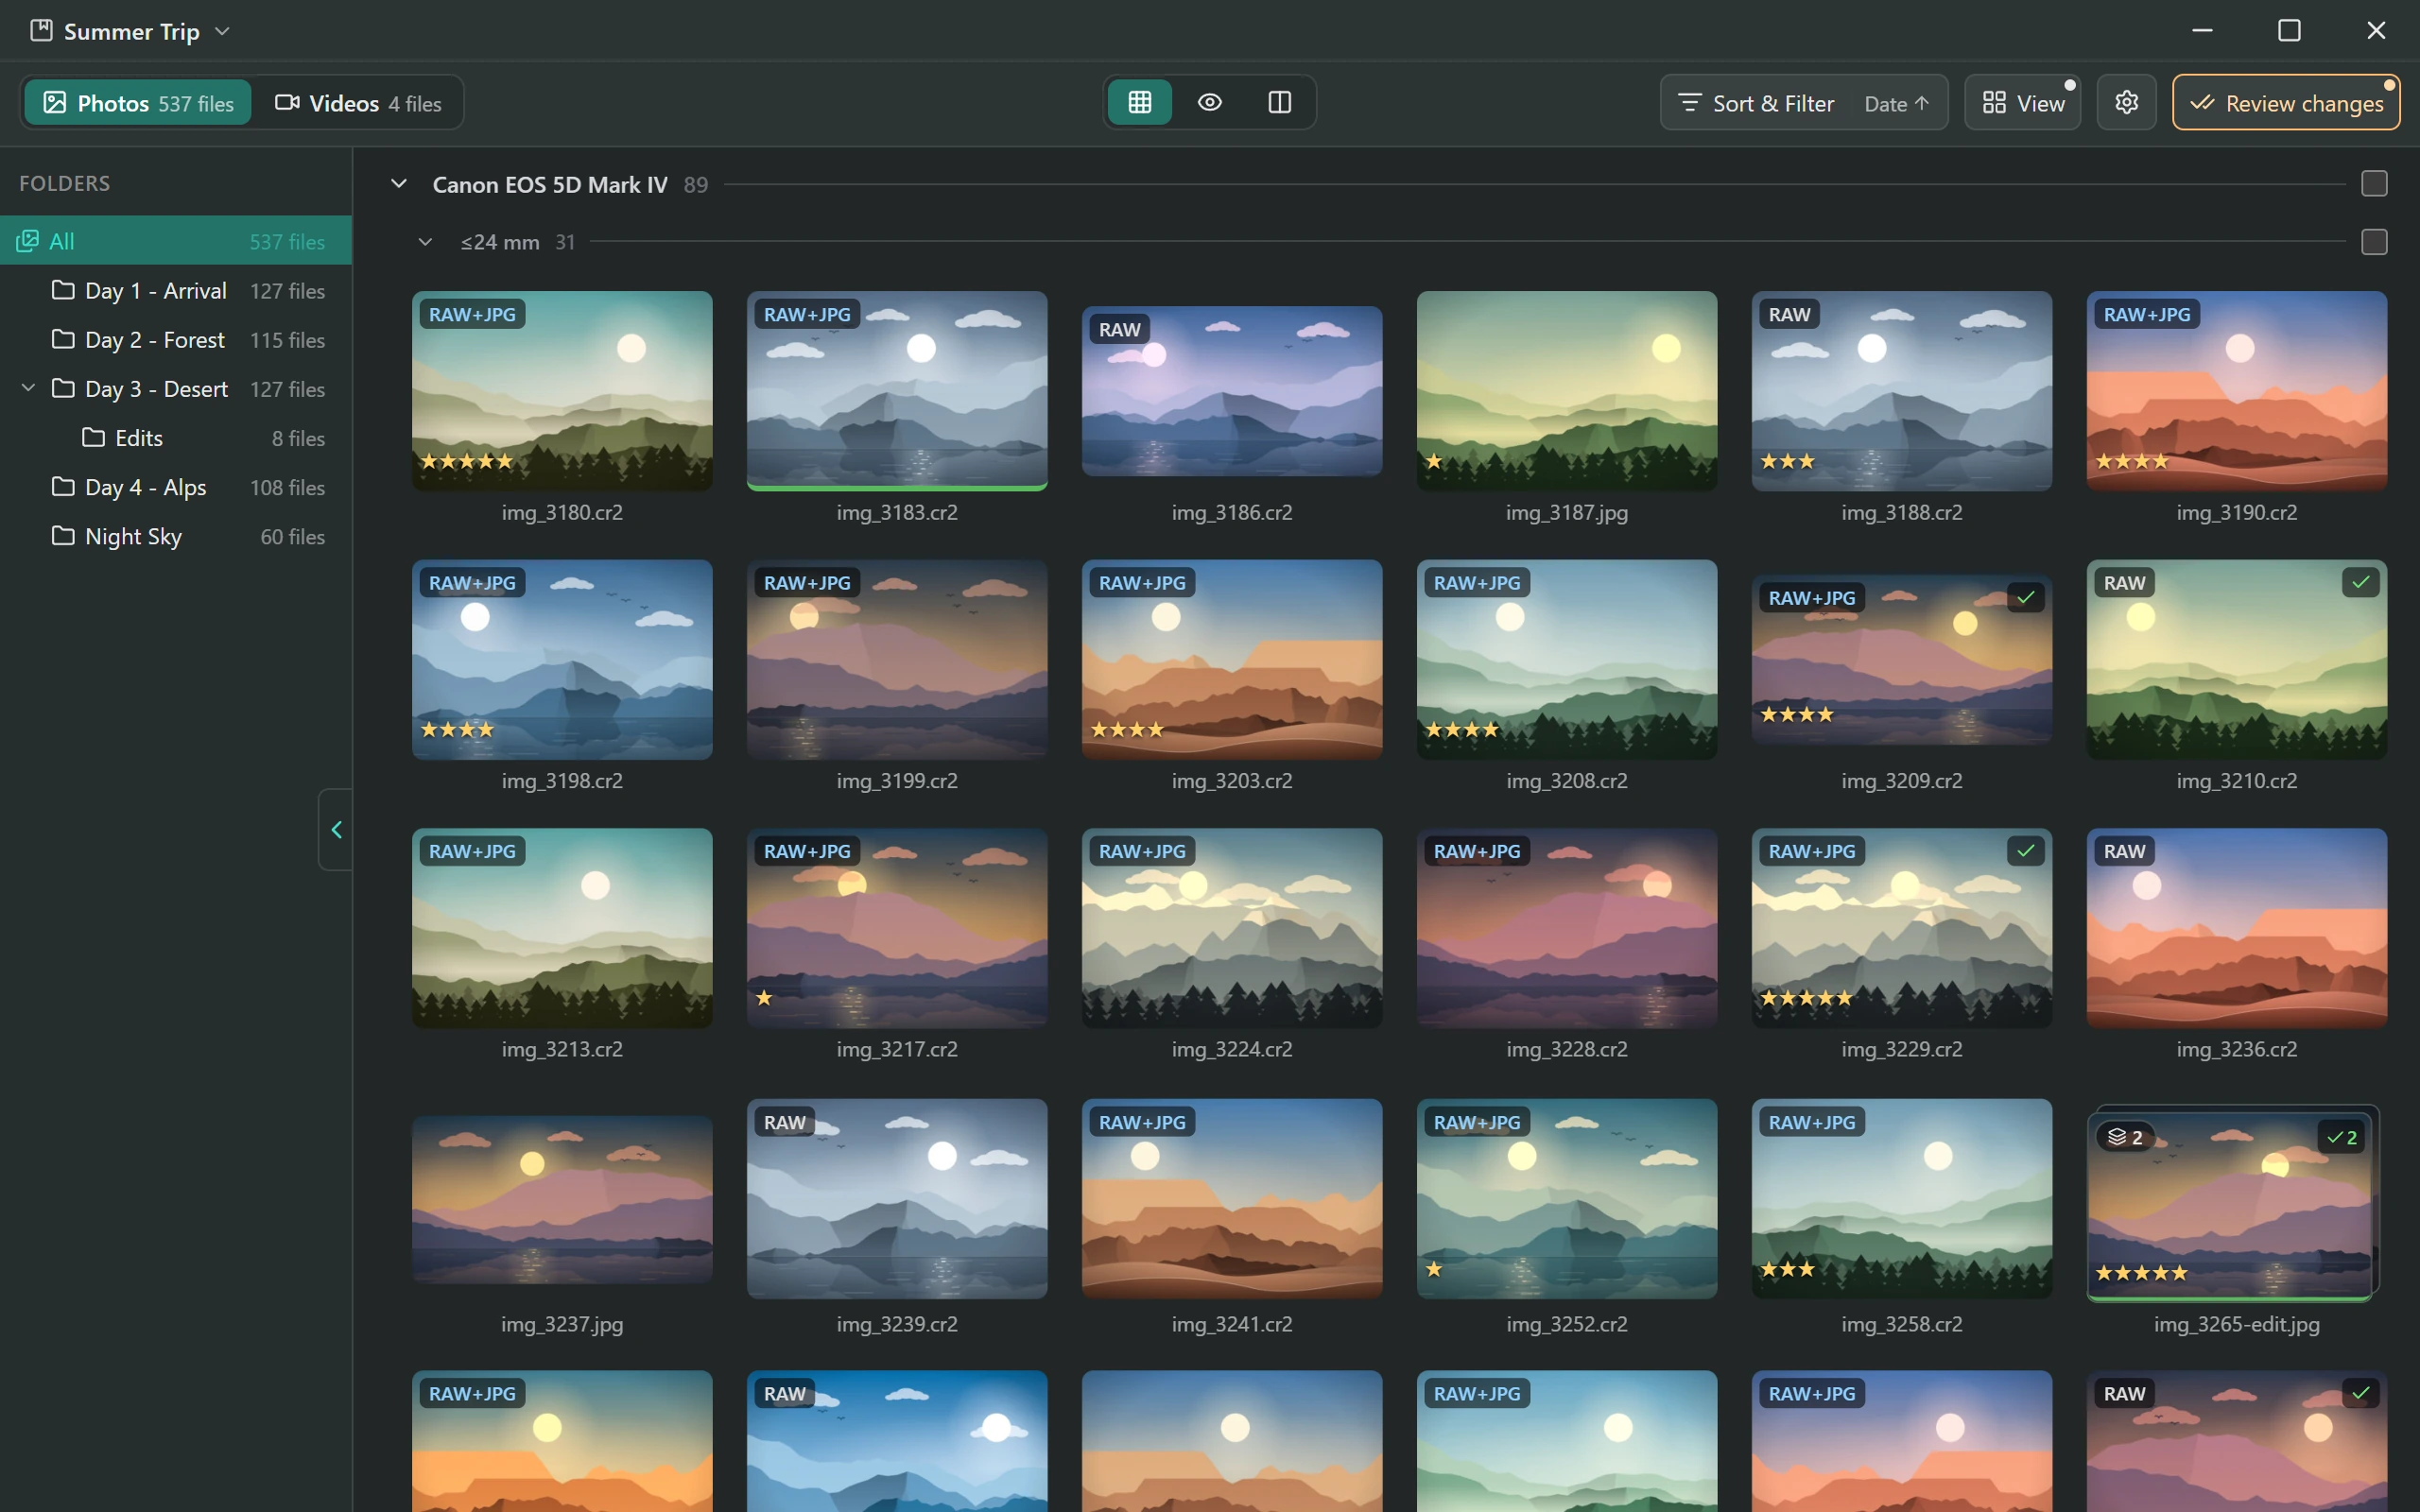
Task: Open the Edits subfolder
Action: coord(176,437)
